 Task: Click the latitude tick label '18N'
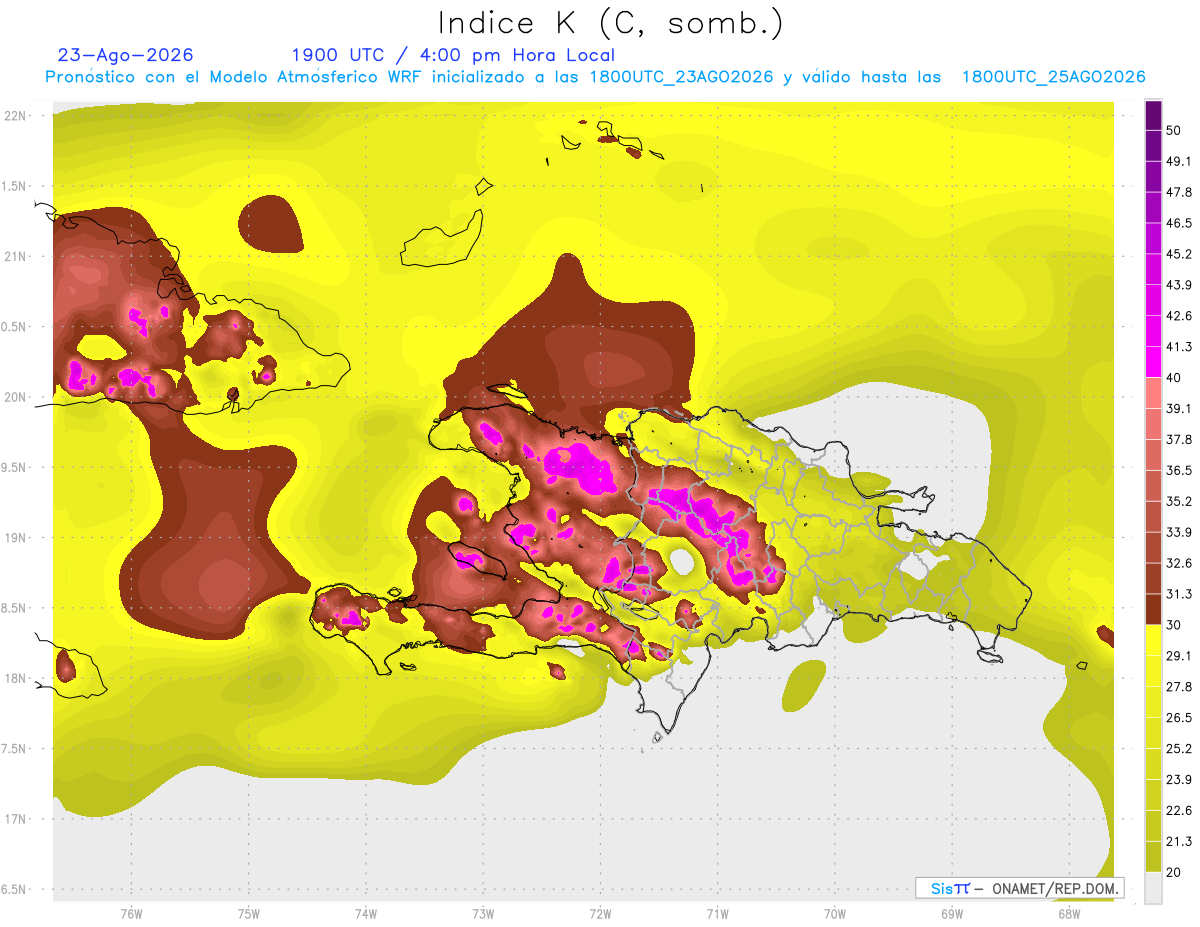point(15,679)
